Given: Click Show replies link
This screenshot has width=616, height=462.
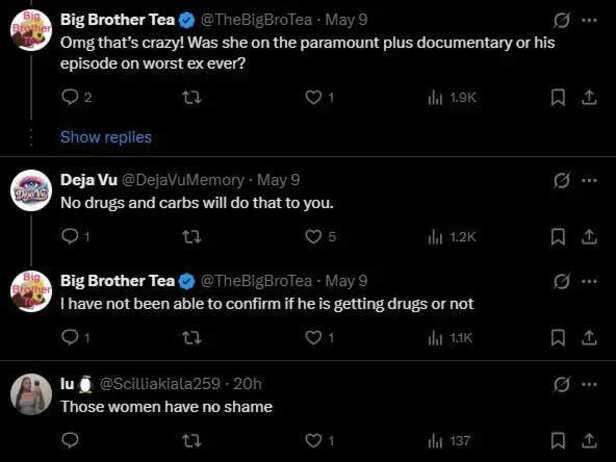Looking at the screenshot, I should (x=106, y=137).
